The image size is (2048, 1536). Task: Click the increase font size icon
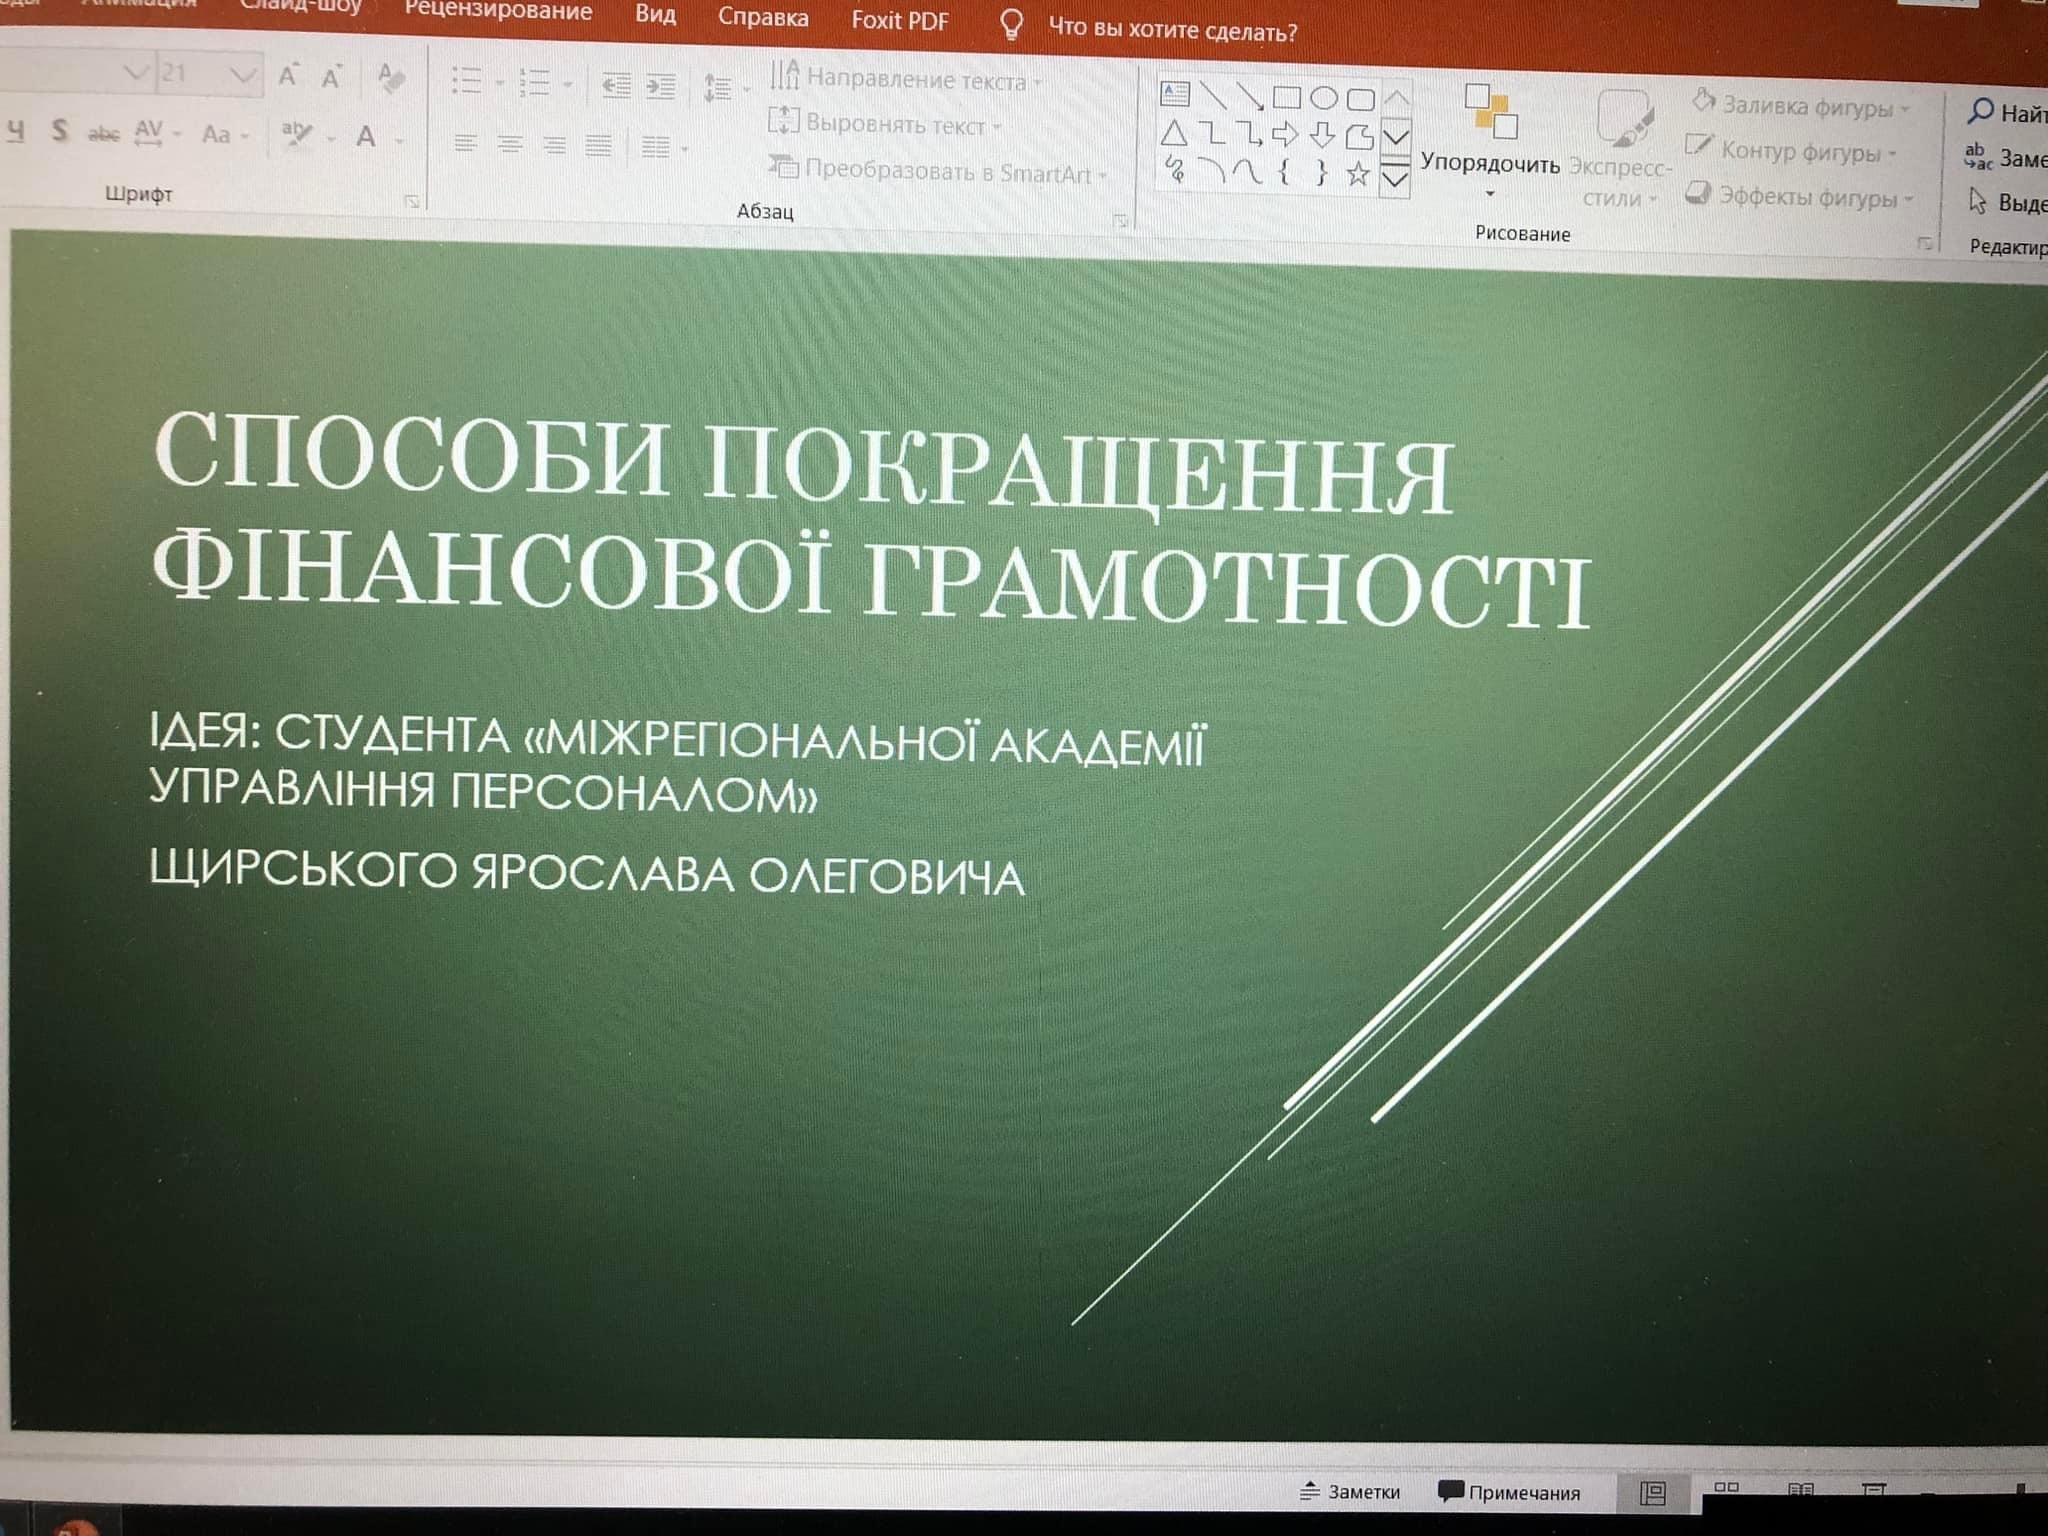[288, 76]
